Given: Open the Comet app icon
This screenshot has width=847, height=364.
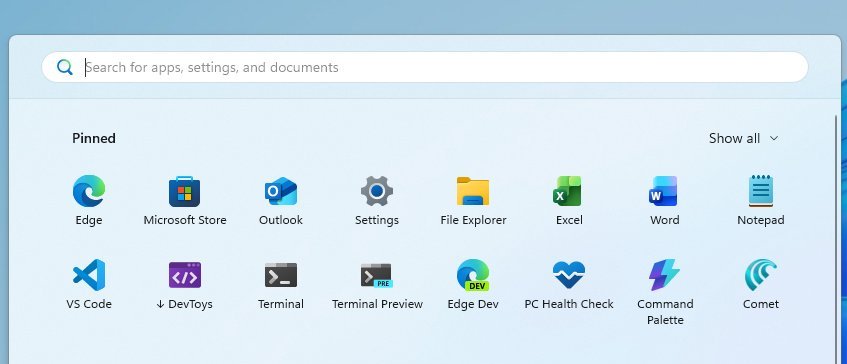Looking at the screenshot, I should [761, 275].
